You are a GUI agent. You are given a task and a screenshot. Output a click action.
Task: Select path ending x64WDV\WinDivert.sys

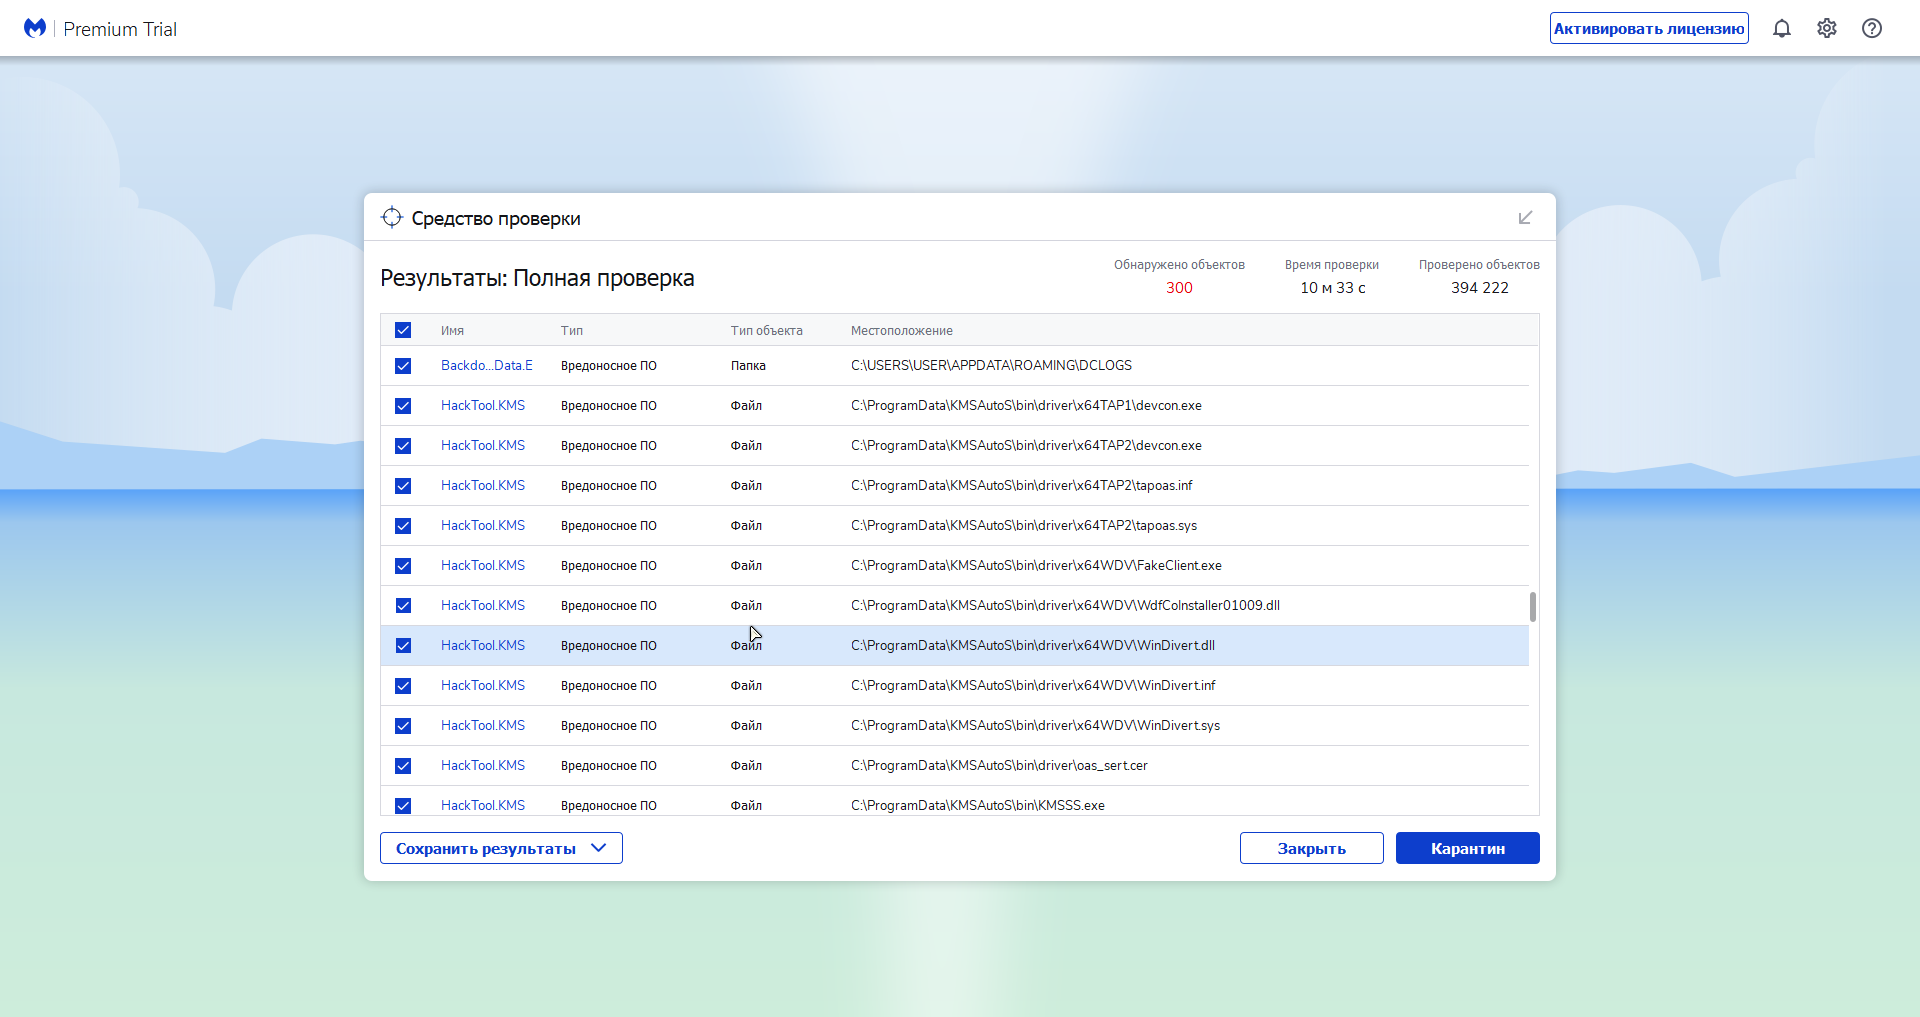[x=1036, y=725]
